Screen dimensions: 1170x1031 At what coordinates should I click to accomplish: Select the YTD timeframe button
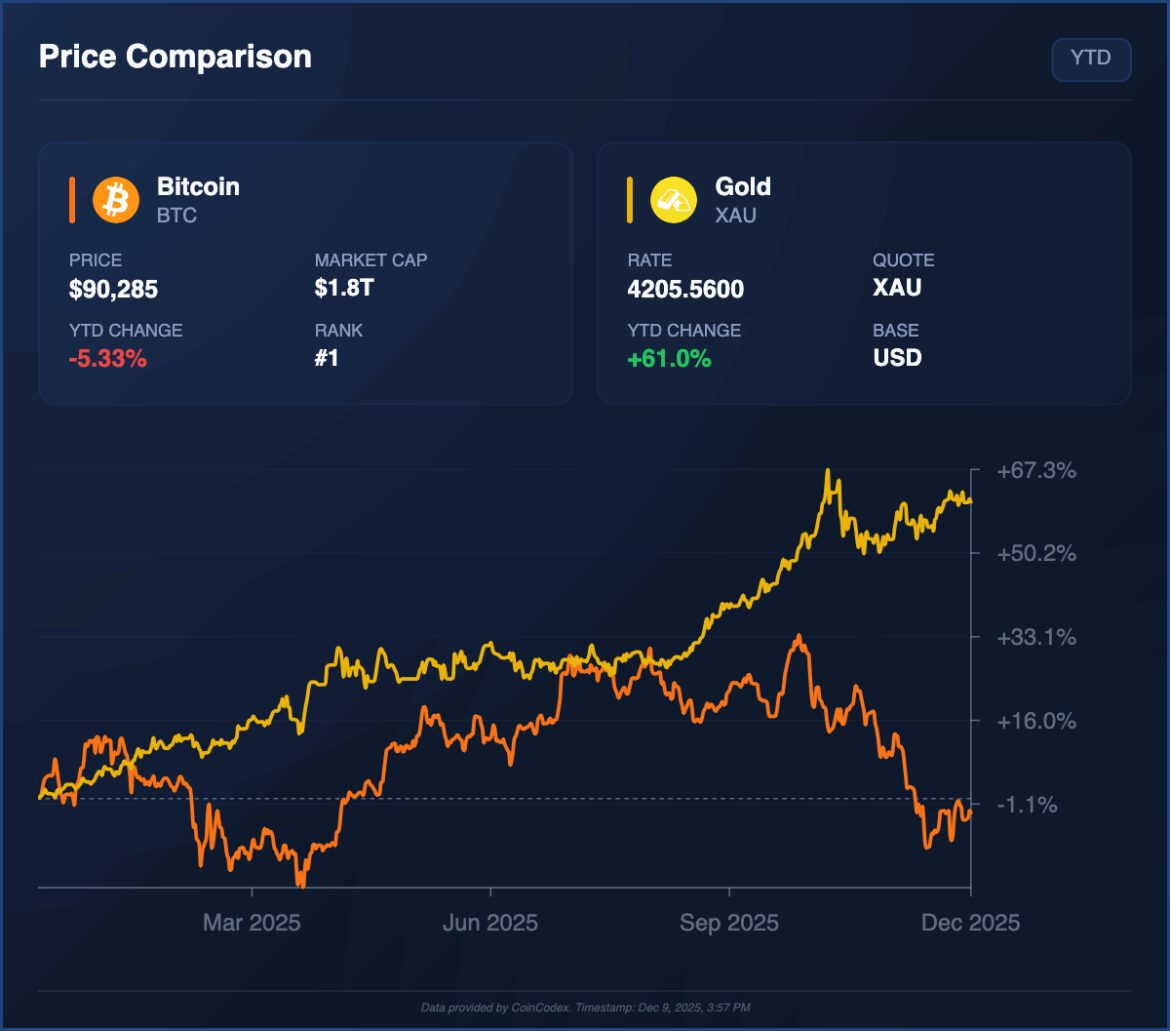point(1091,59)
